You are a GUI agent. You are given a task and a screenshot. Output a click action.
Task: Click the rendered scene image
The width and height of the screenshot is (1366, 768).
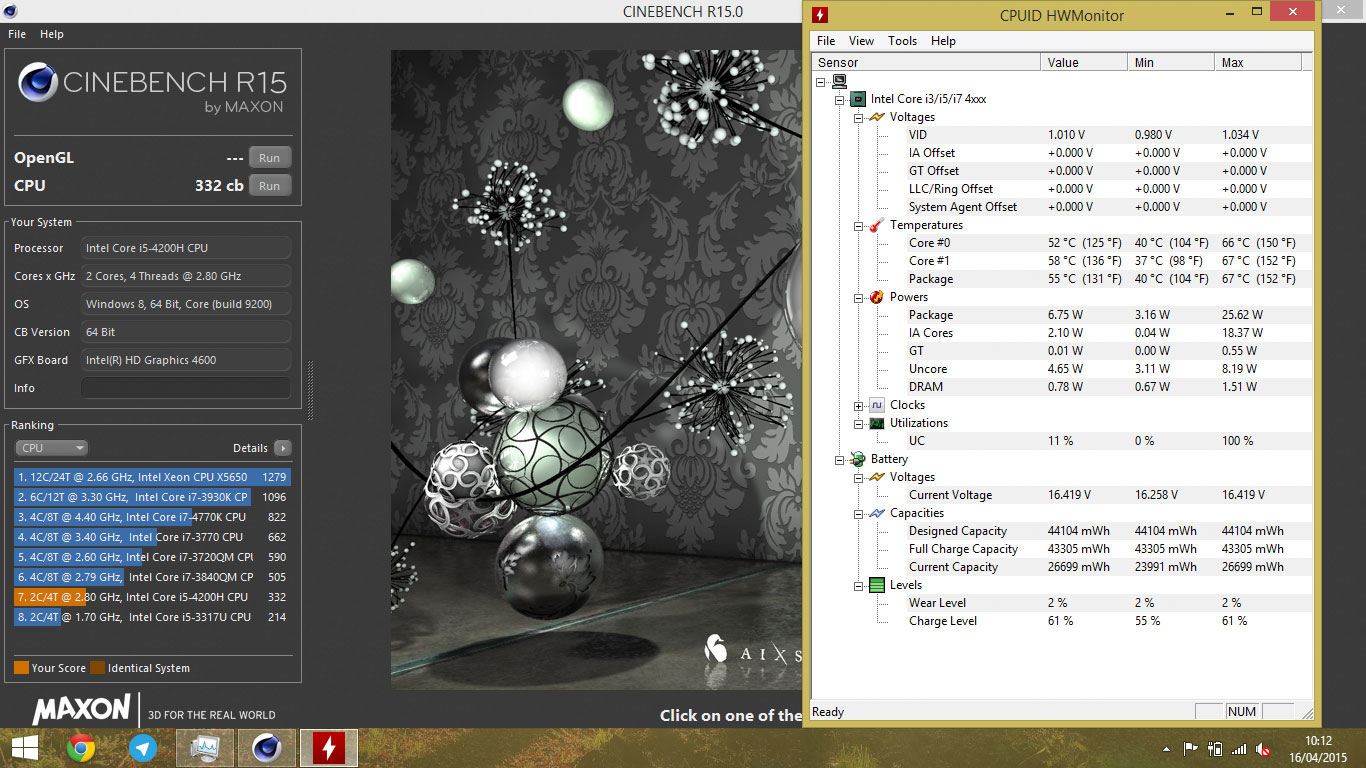tap(596, 370)
